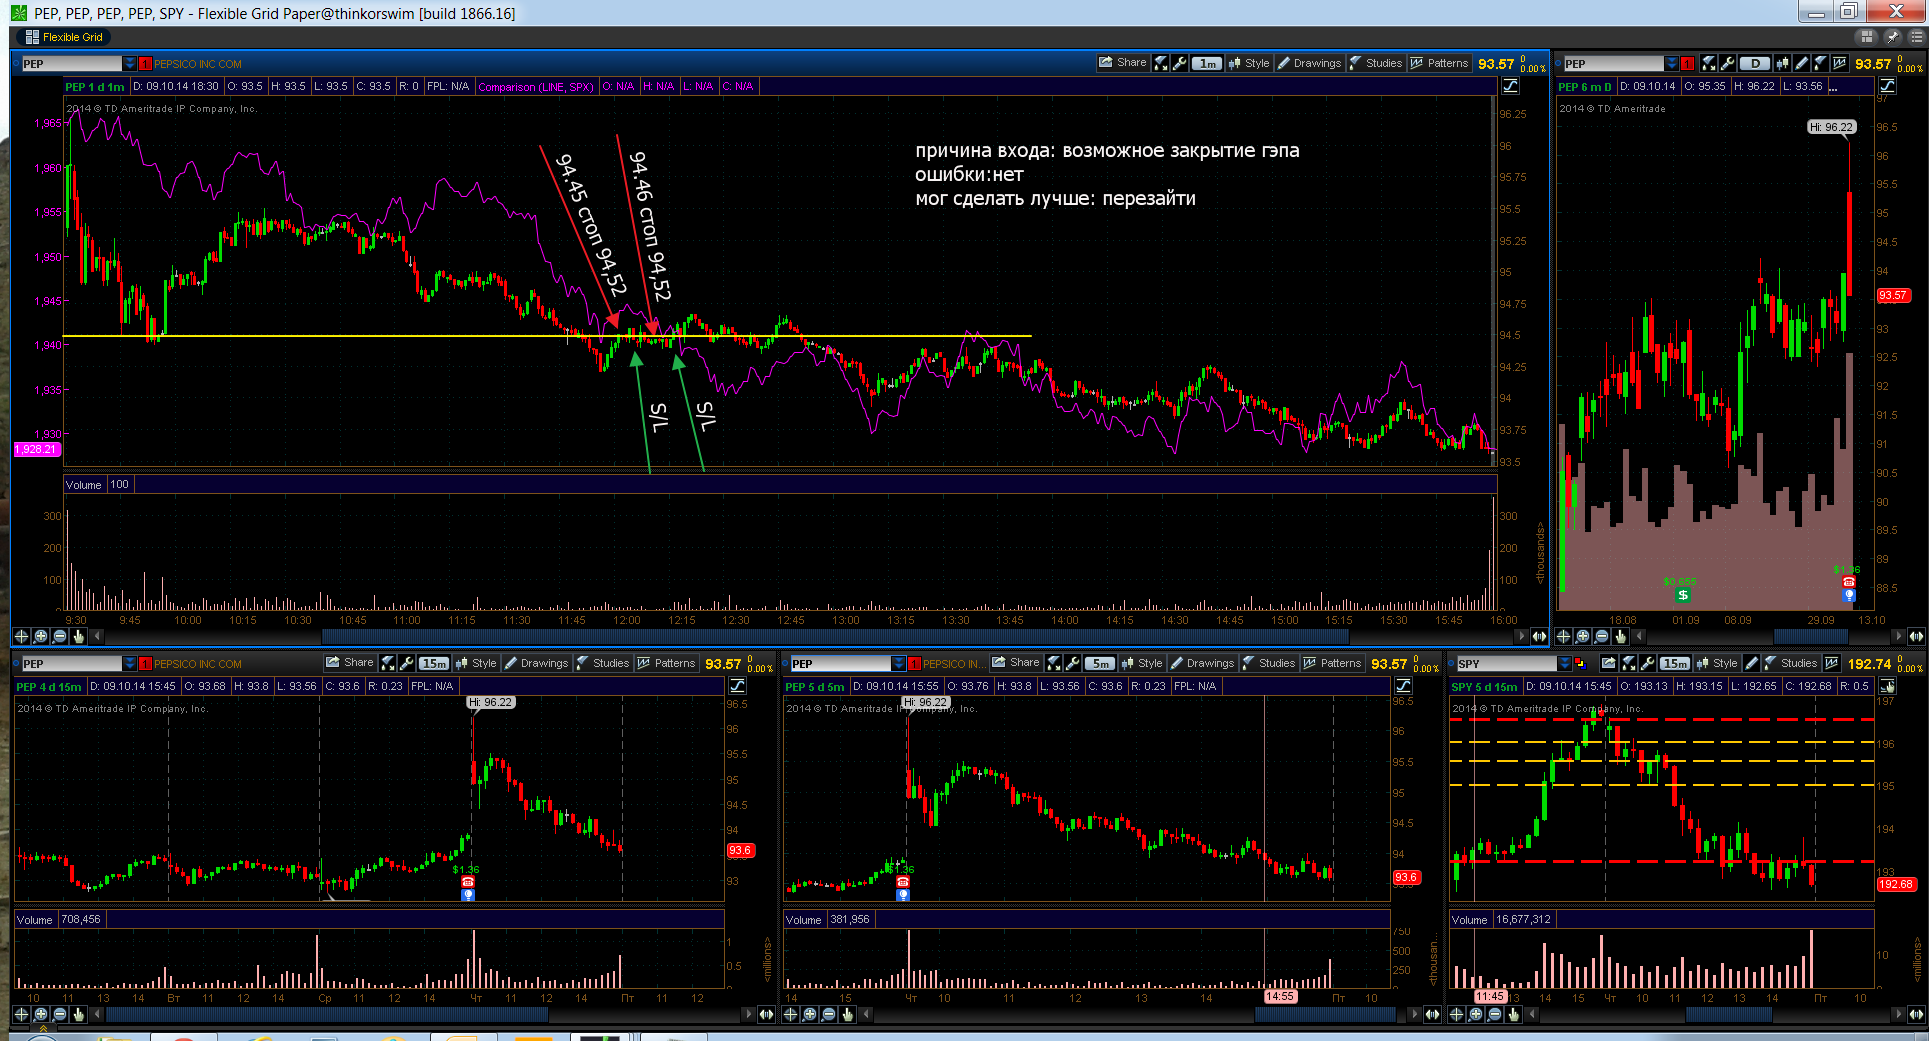Screen dimensions: 1929x1041
Task: Open Drawings on PEP 15m chart
Action: coord(536,663)
